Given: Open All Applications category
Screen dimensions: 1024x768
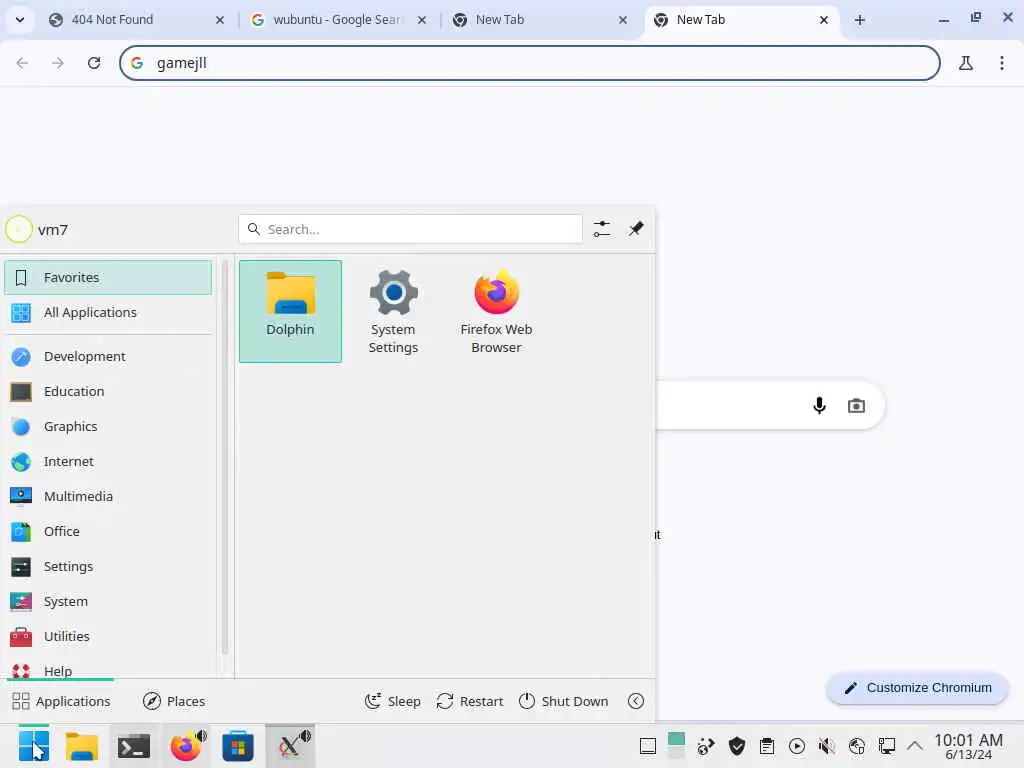Looking at the screenshot, I should click(x=108, y=313).
